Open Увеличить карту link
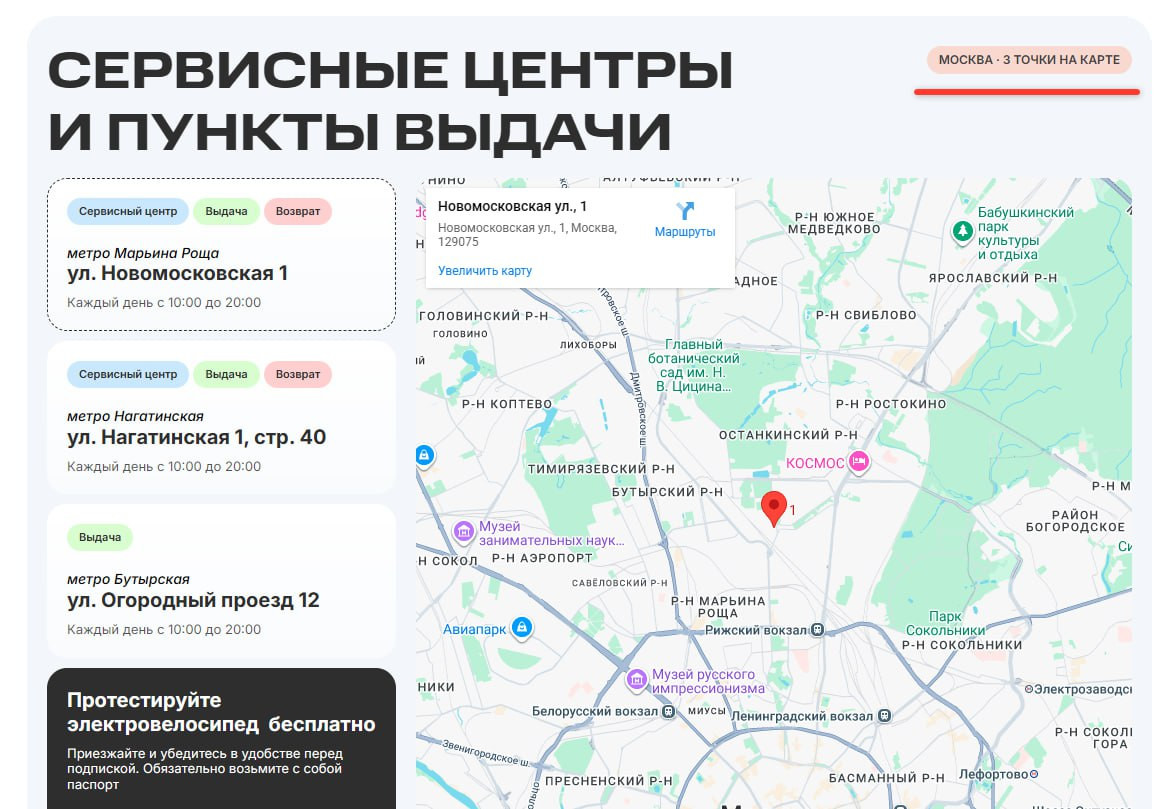1167x809 pixels. click(485, 271)
